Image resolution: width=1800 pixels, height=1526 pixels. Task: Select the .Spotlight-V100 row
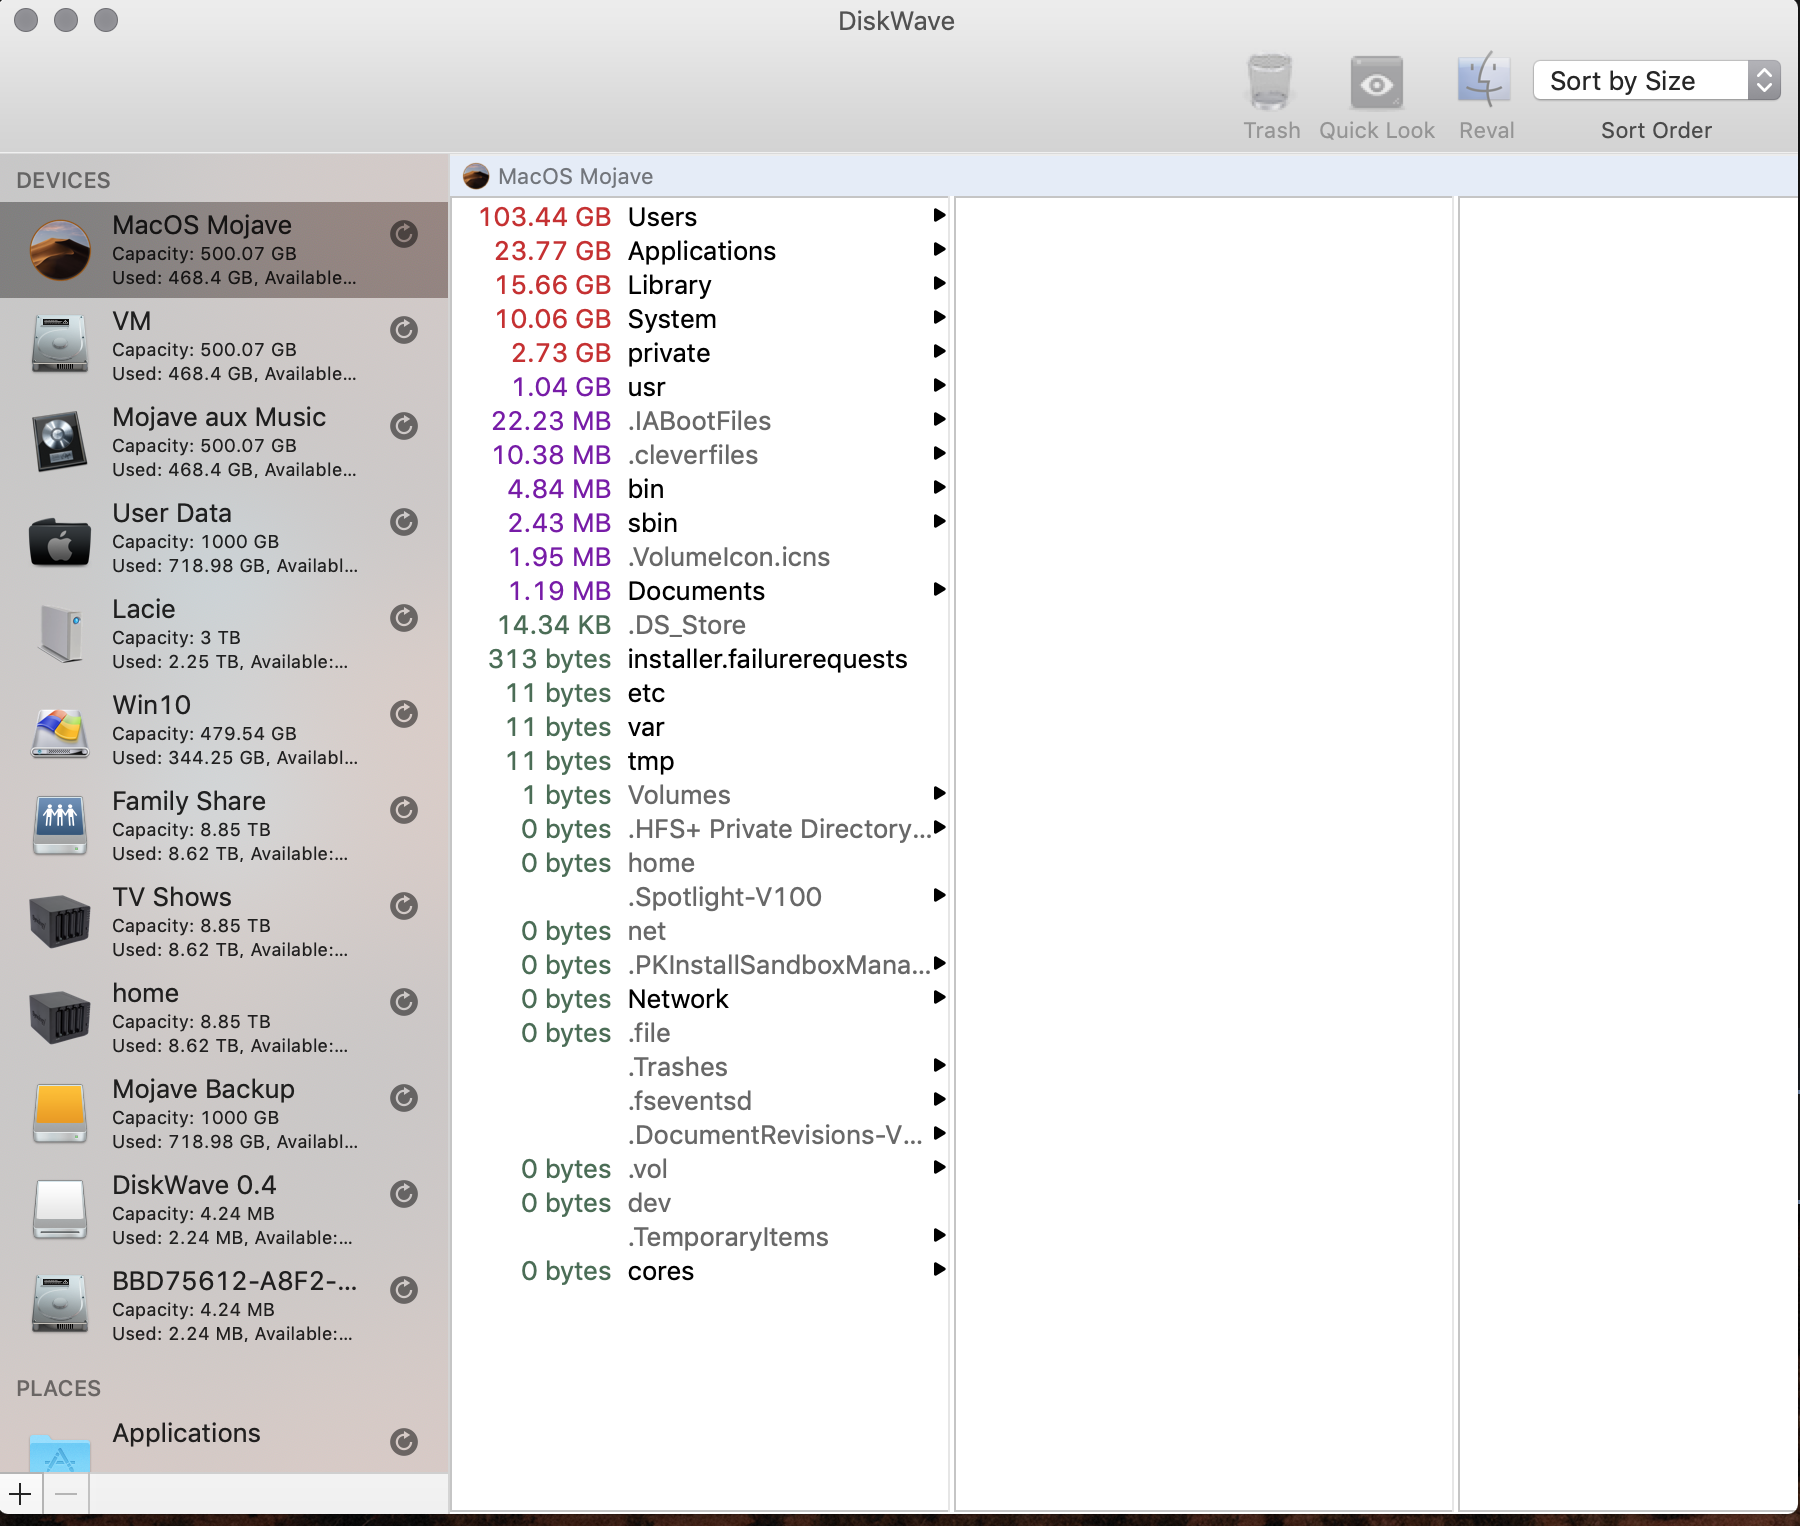pyautogui.click(x=700, y=897)
